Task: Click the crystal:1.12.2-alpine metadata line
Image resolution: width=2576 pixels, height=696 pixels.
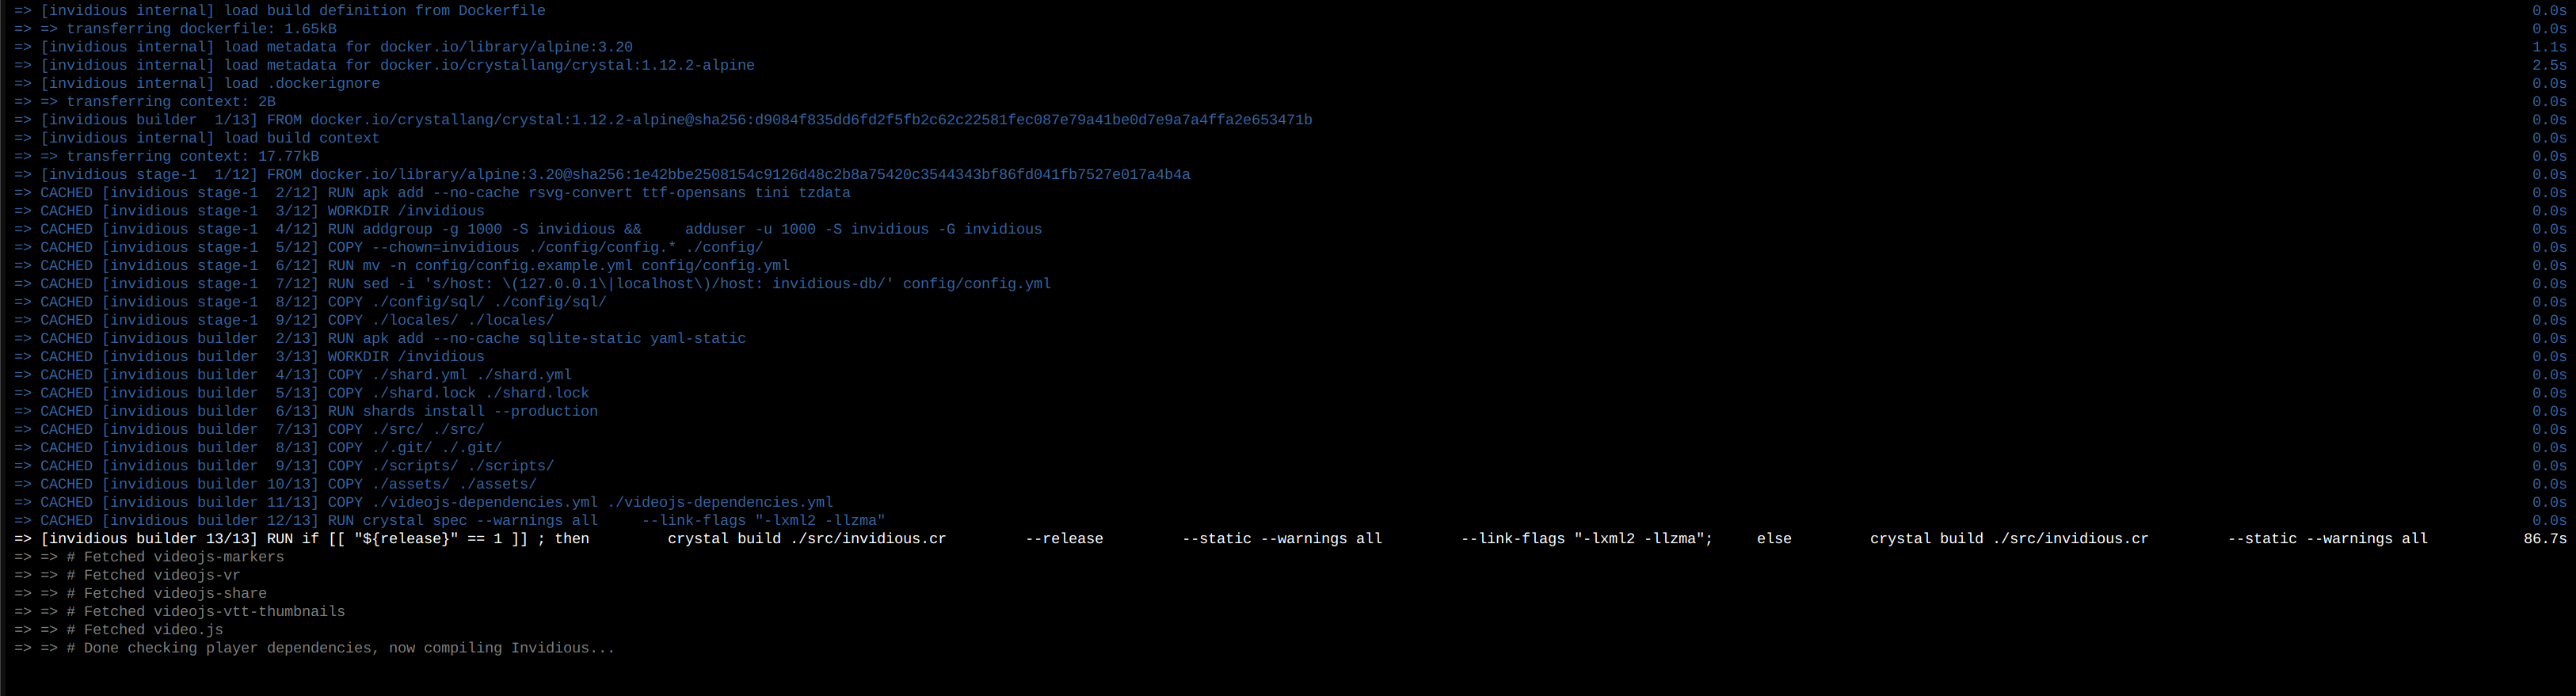Action: click(384, 65)
